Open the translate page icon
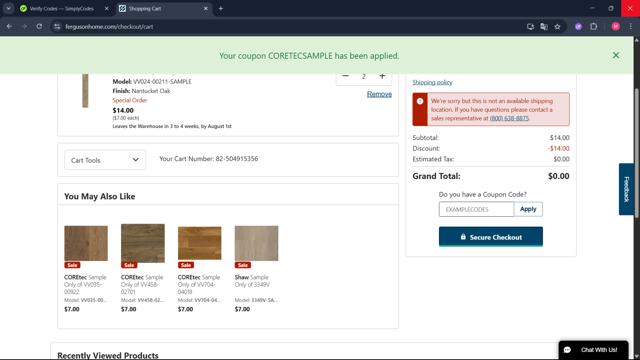The height and width of the screenshot is (360, 640). pyautogui.click(x=544, y=27)
